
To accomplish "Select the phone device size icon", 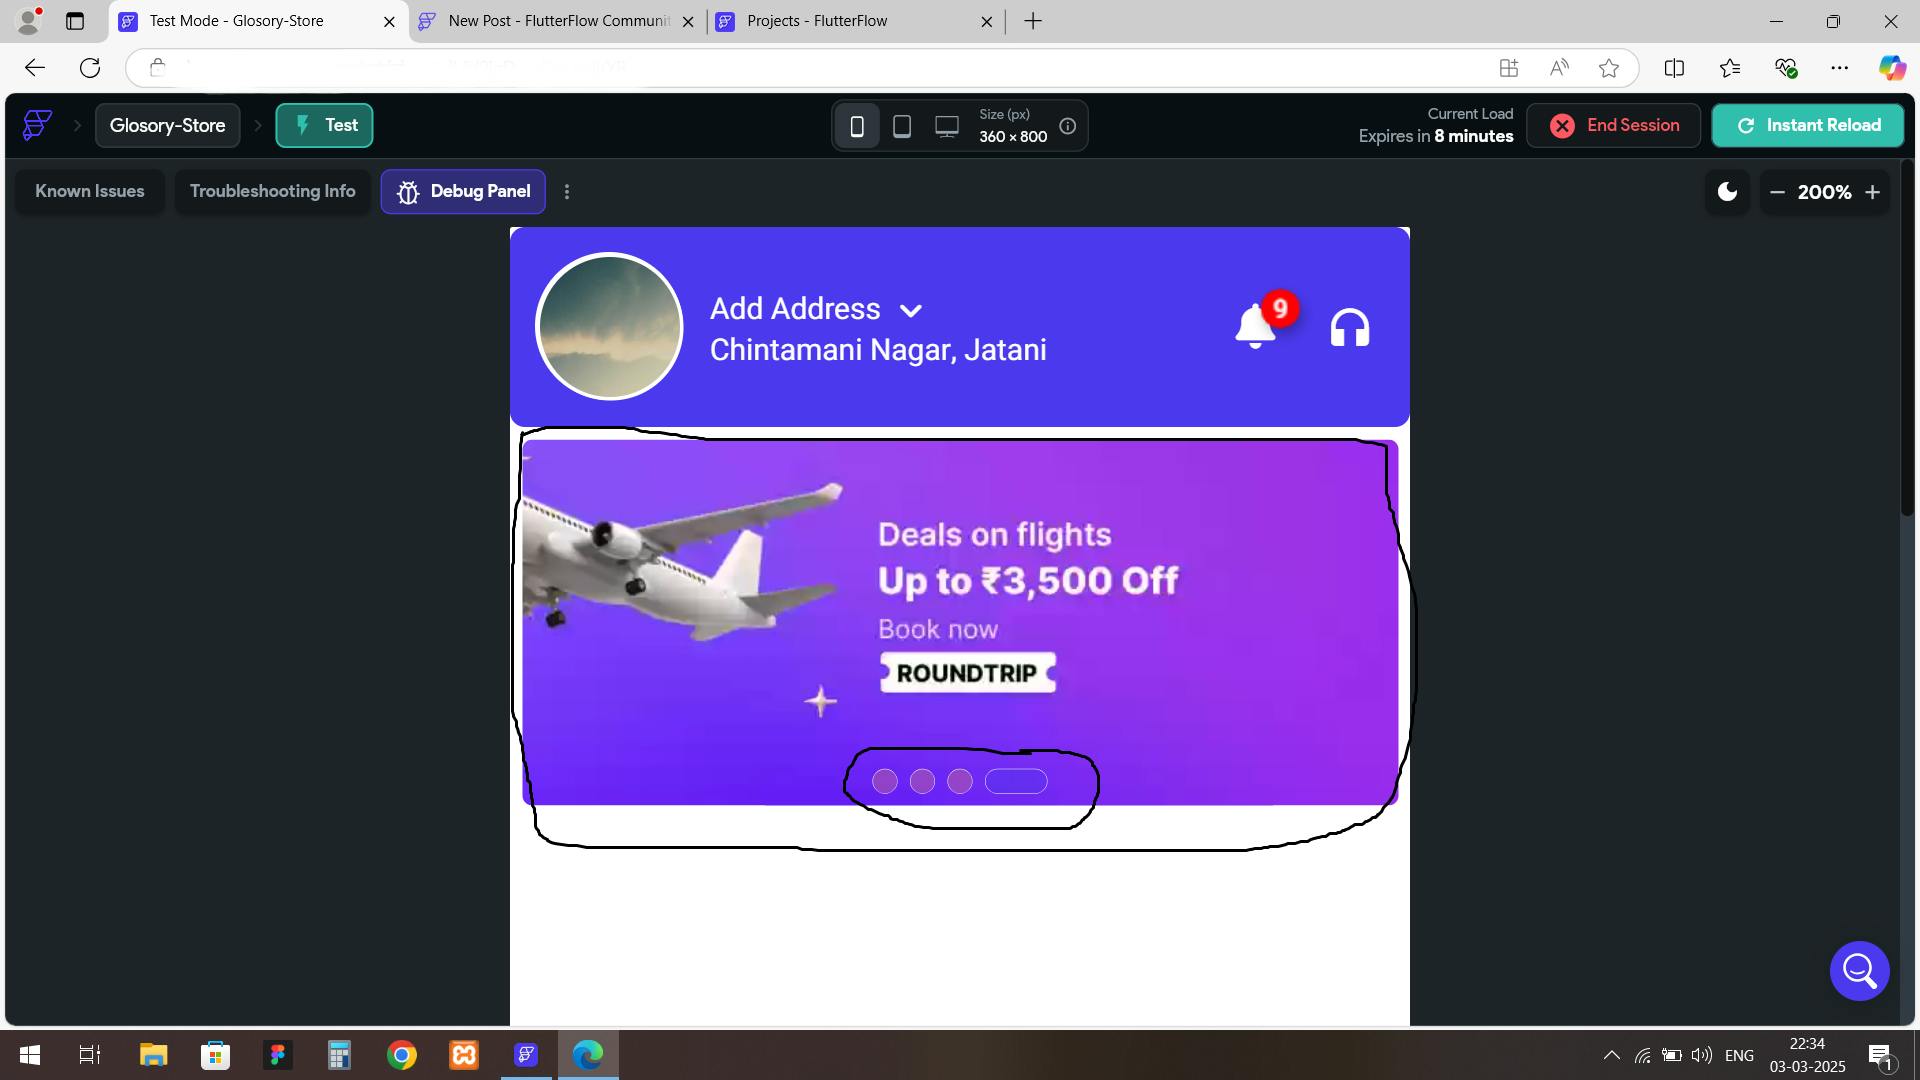I will 857,126.
